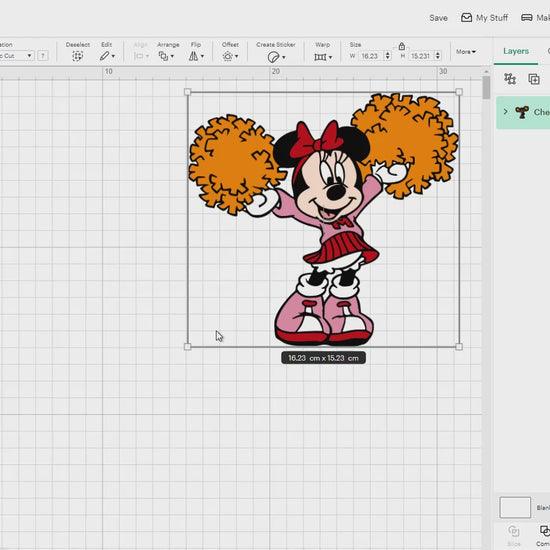Click the operation help question mark
The width and height of the screenshot is (550, 550).
click(x=43, y=56)
